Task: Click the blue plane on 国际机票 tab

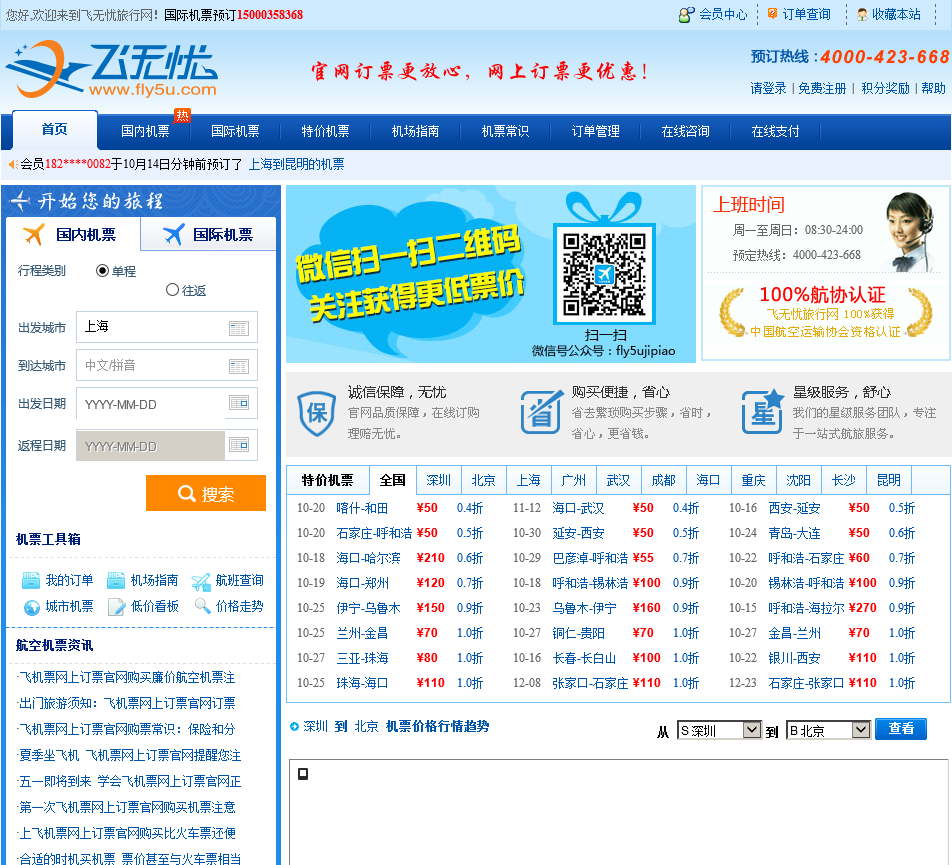Action: point(174,234)
